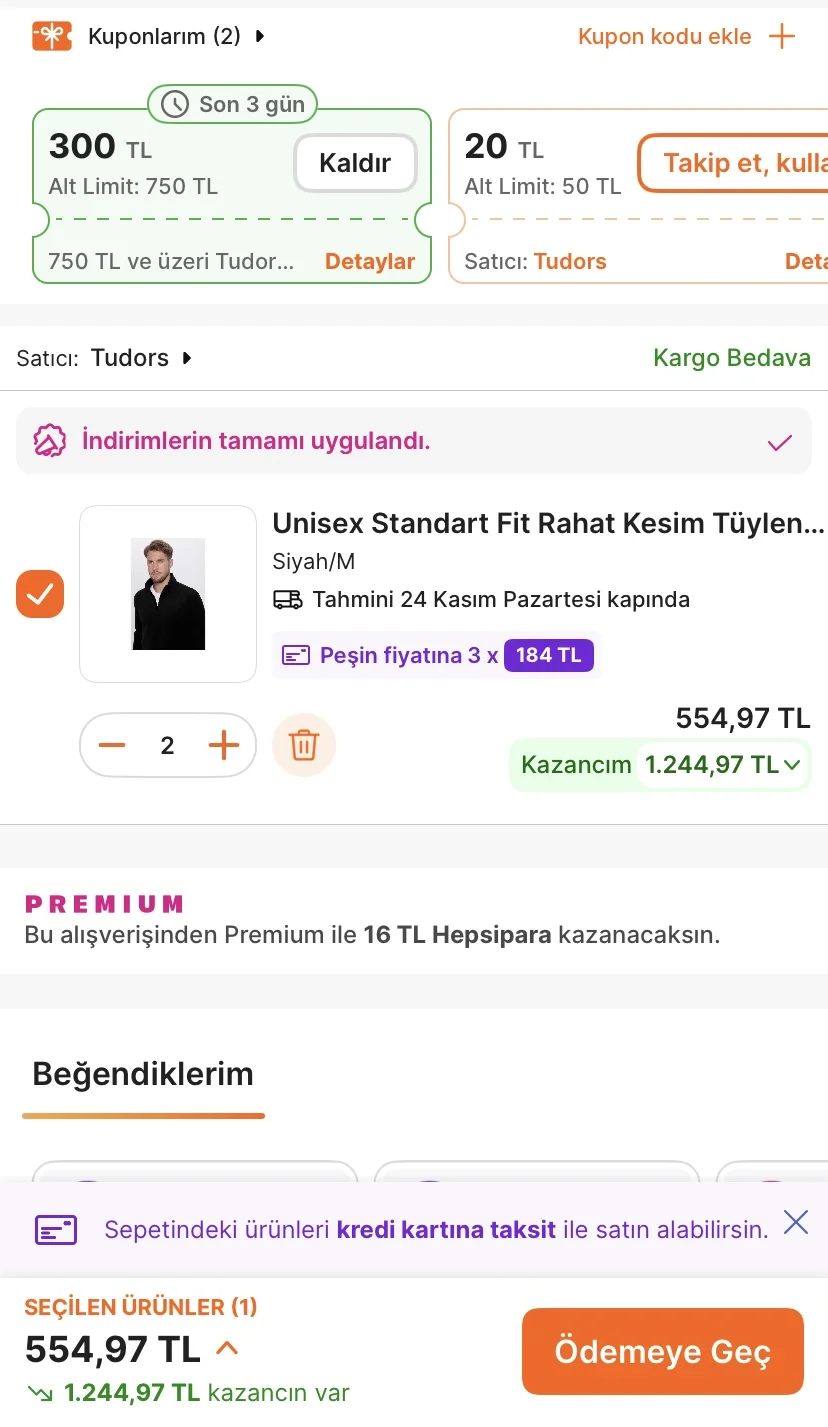Click the installment card icon in banner
This screenshot has width=828, height=1427.
tap(56, 1230)
